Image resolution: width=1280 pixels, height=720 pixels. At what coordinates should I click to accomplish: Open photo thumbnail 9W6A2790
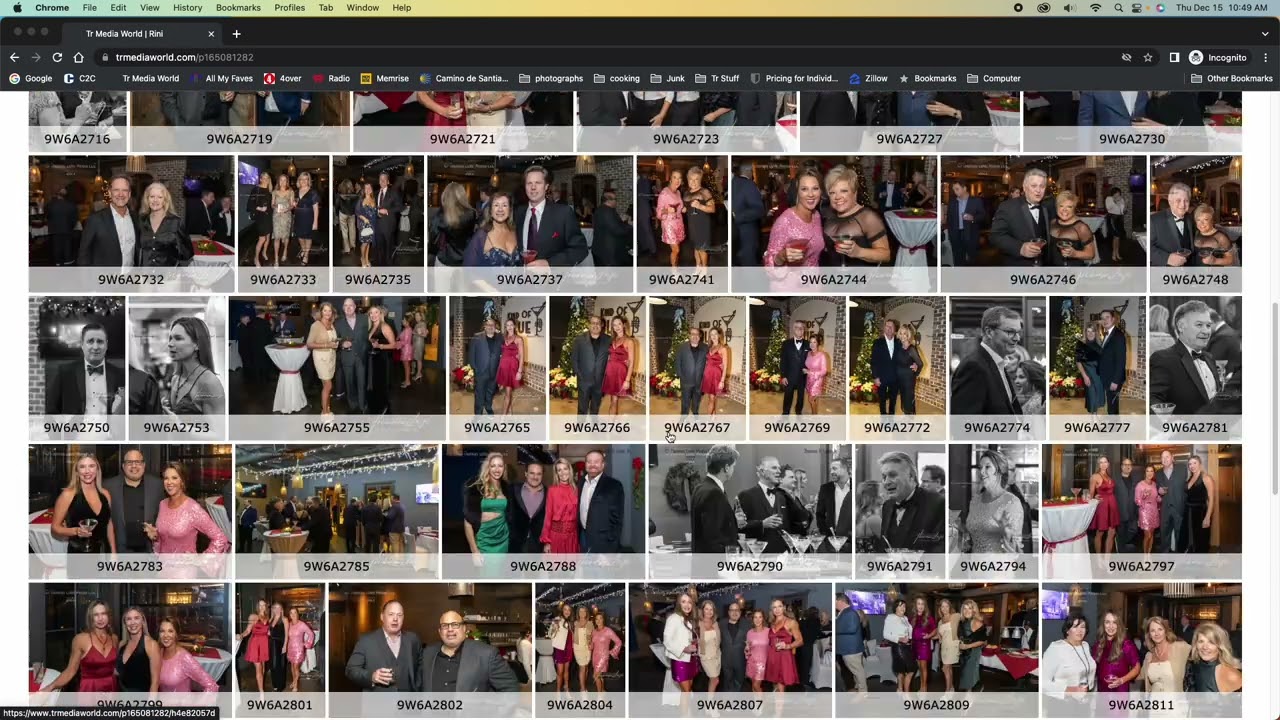(x=750, y=511)
